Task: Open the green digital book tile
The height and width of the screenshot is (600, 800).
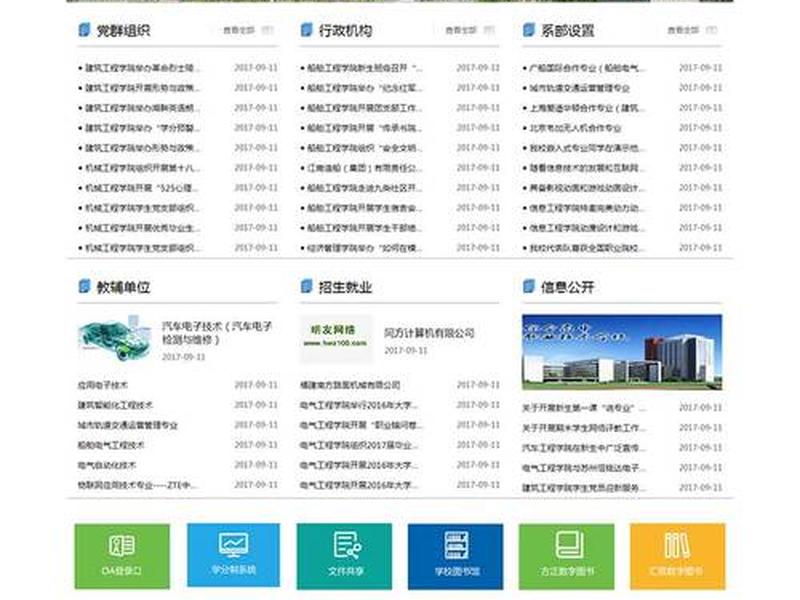Action: [566, 556]
